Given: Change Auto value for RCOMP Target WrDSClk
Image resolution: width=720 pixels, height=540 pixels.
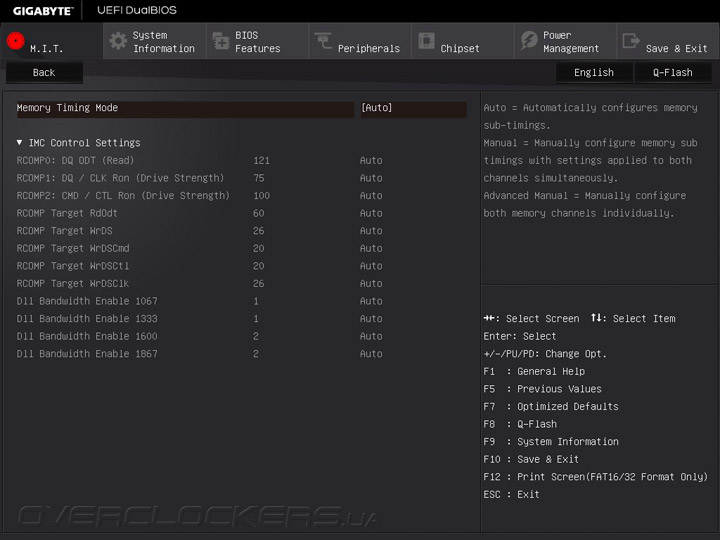Looking at the screenshot, I should pos(371,284).
